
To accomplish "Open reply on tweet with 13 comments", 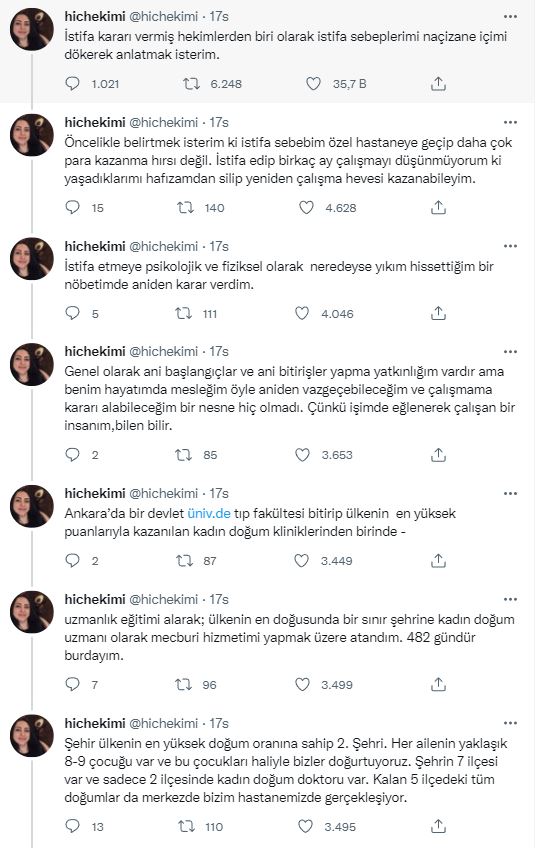I will 72,826.
